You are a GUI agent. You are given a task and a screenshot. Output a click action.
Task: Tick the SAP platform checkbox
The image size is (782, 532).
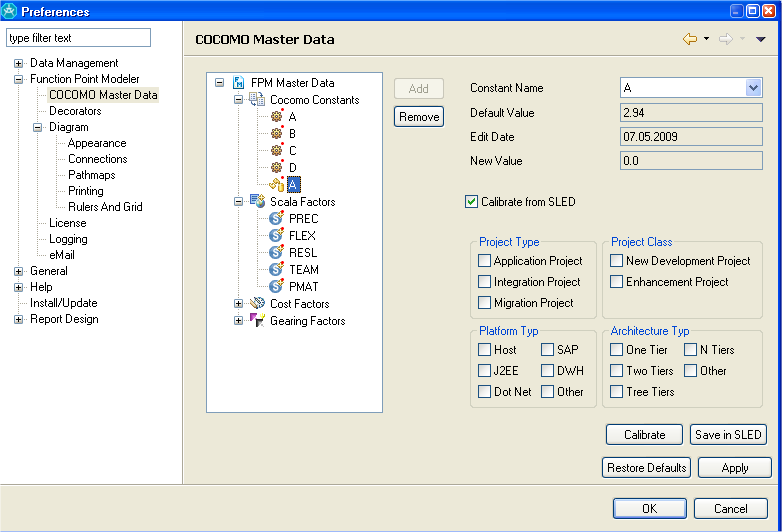point(548,349)
